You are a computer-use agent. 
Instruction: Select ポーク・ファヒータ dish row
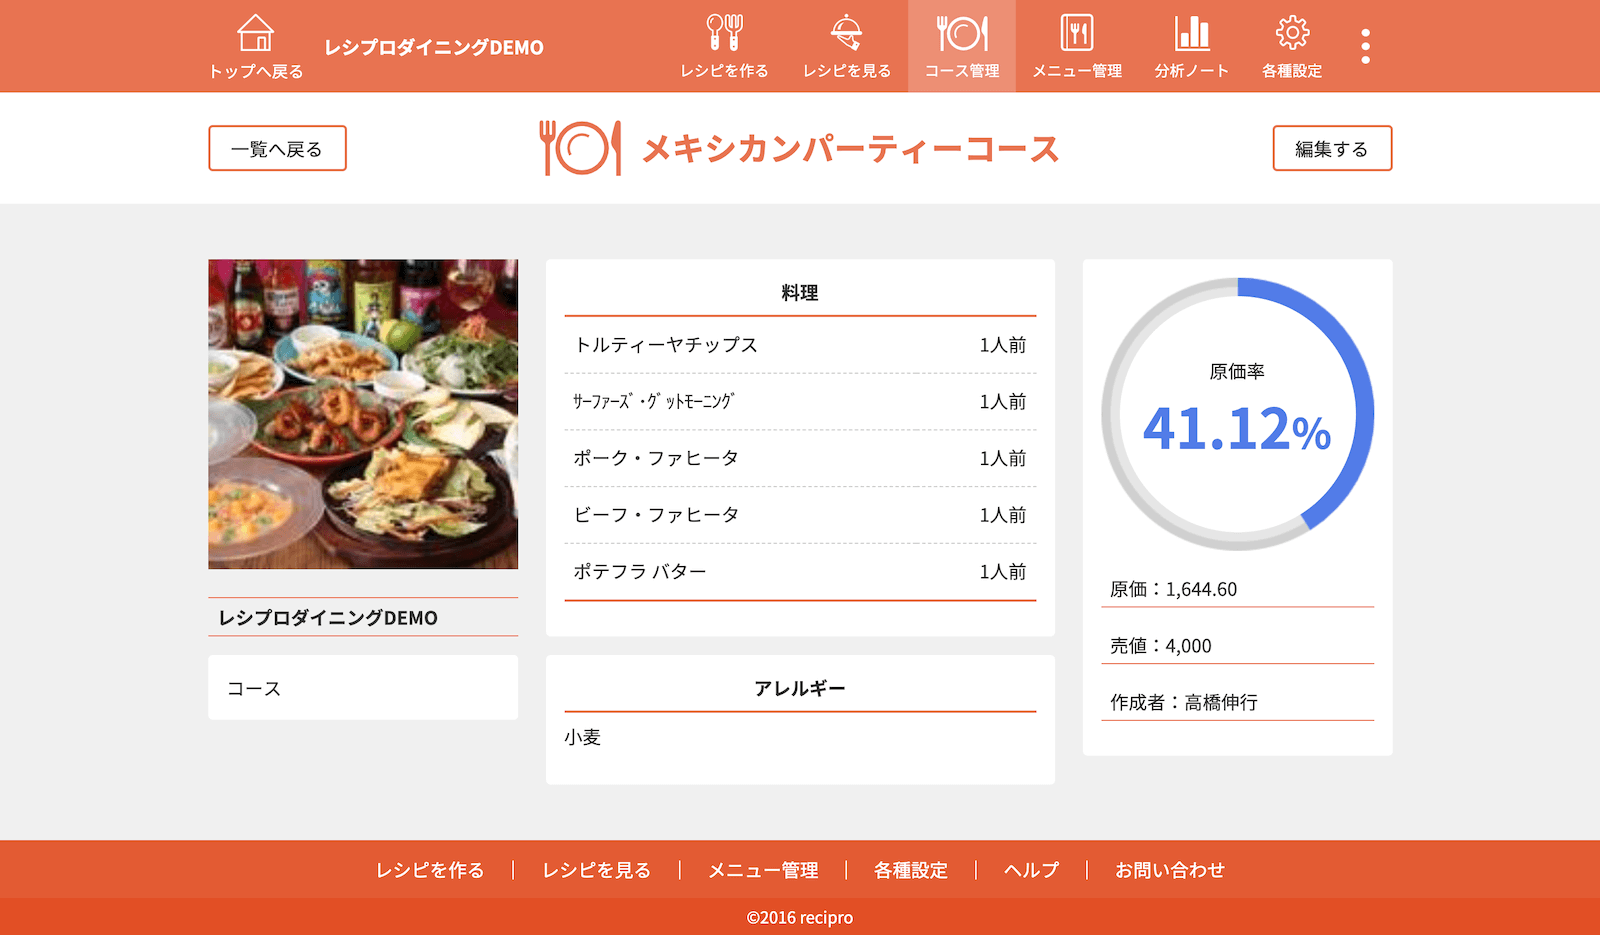coord(799,458)
